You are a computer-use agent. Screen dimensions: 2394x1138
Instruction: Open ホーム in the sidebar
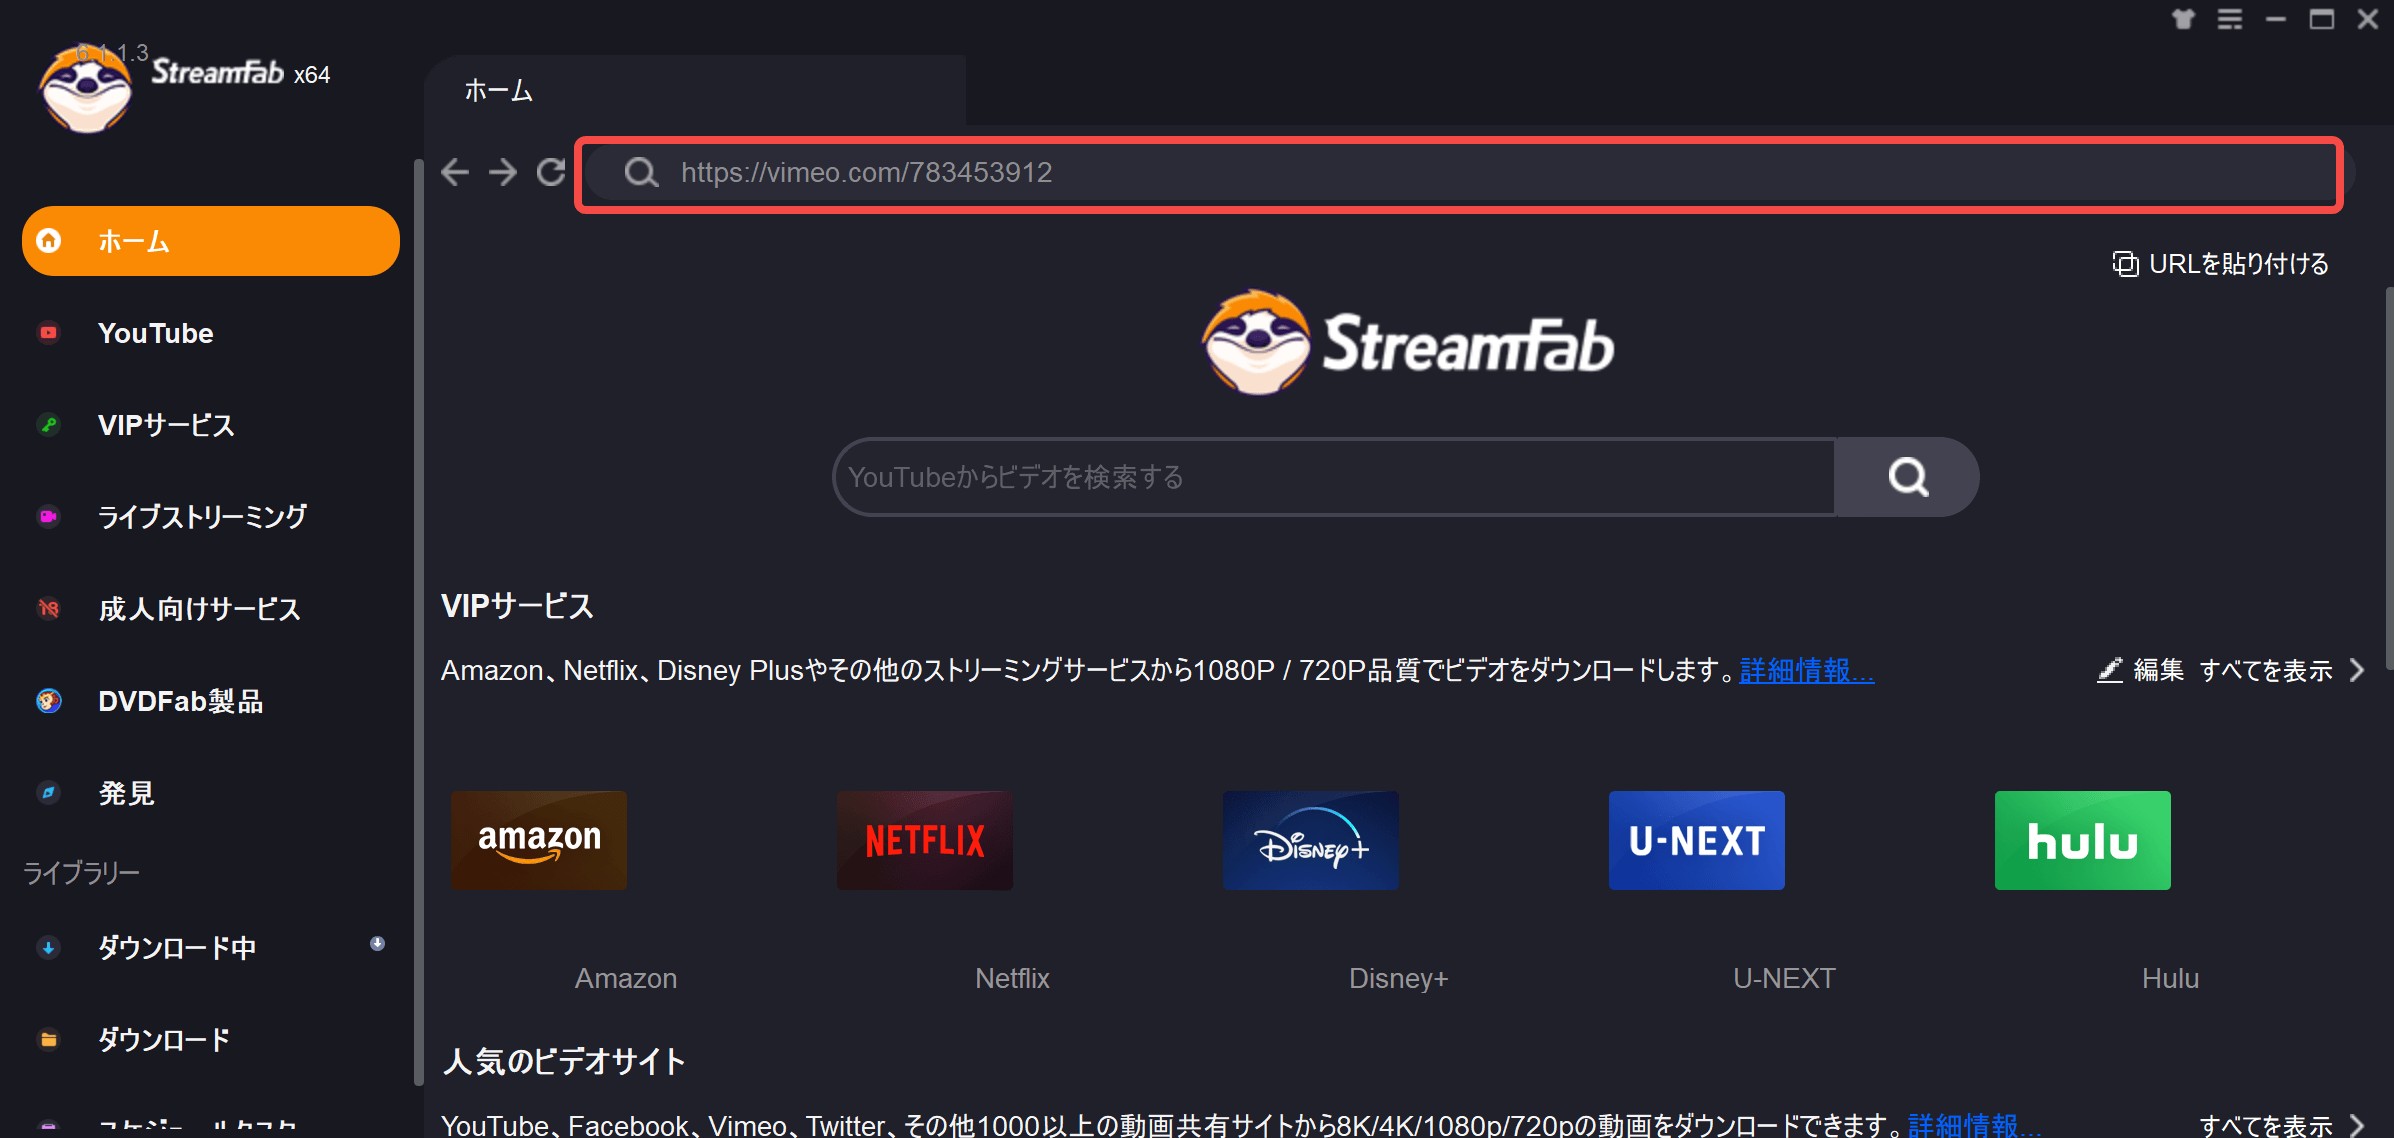[x=211, y=241]
